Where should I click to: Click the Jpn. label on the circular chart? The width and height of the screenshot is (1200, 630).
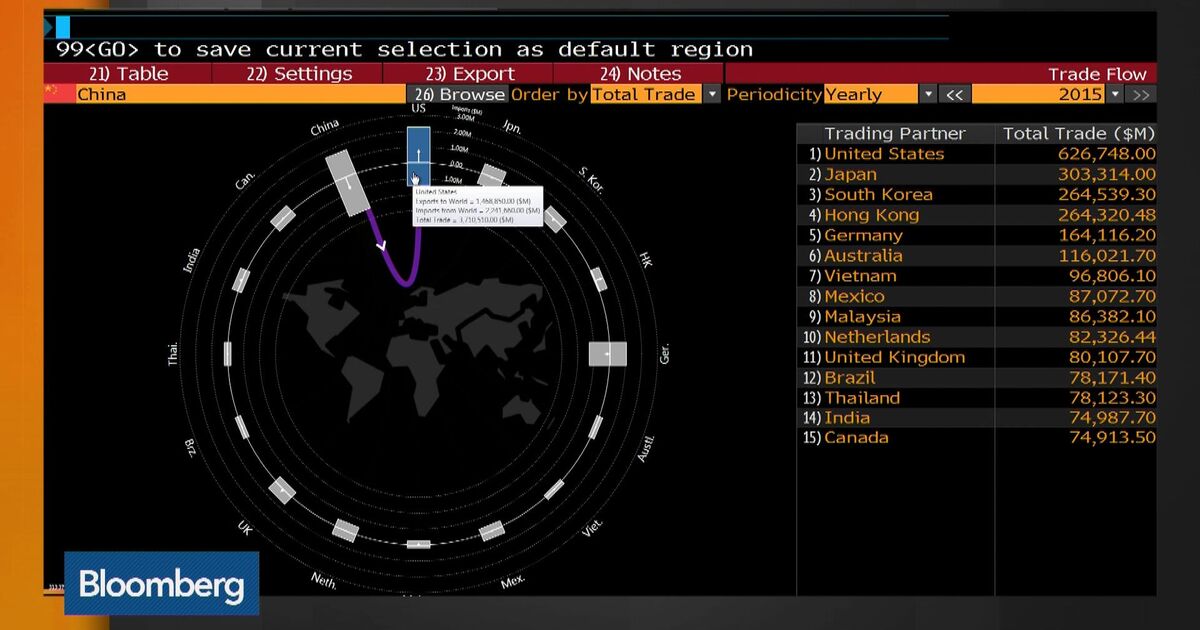(512, 127)
